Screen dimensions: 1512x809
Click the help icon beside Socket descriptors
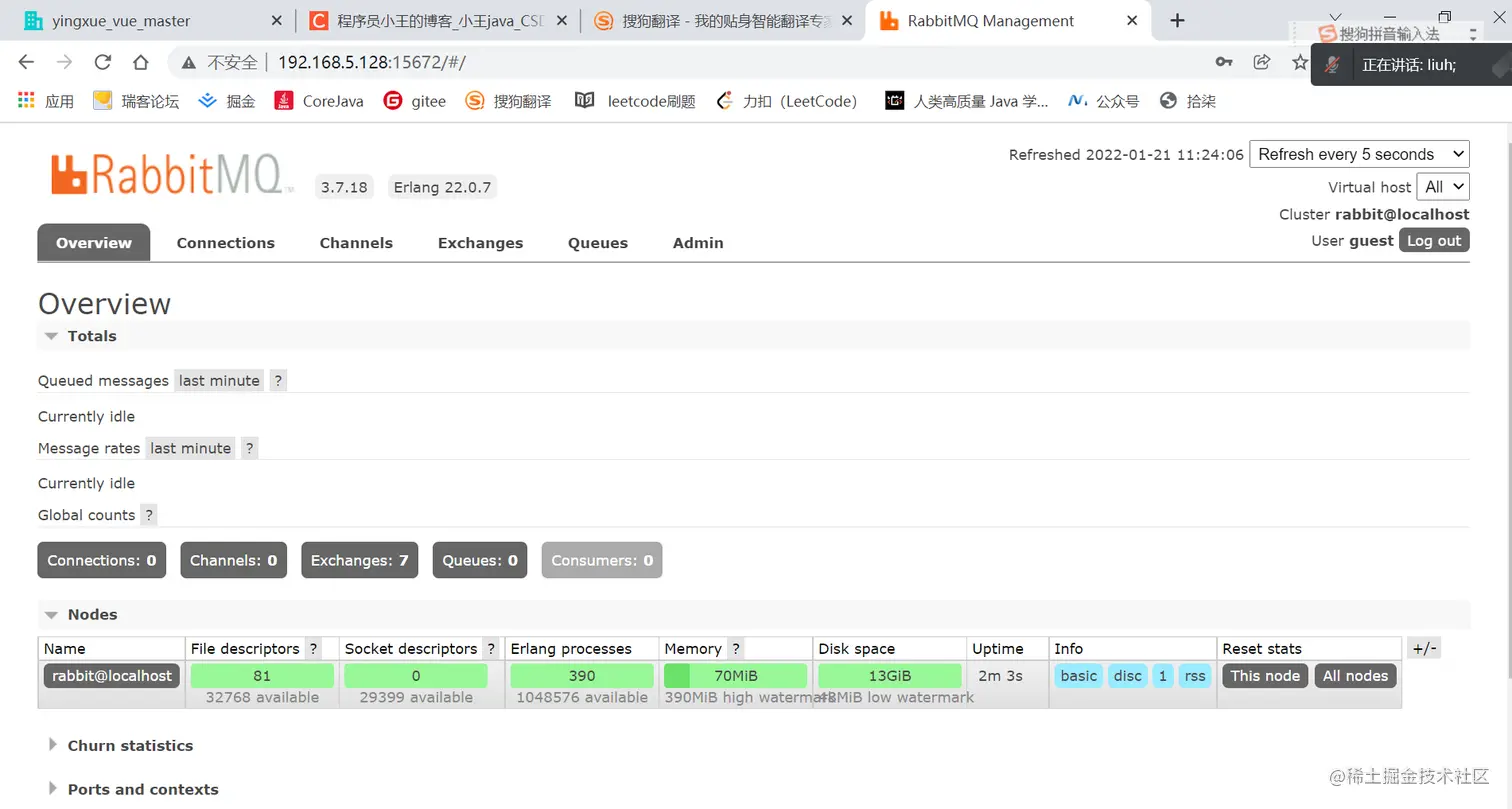coord(491,648)
